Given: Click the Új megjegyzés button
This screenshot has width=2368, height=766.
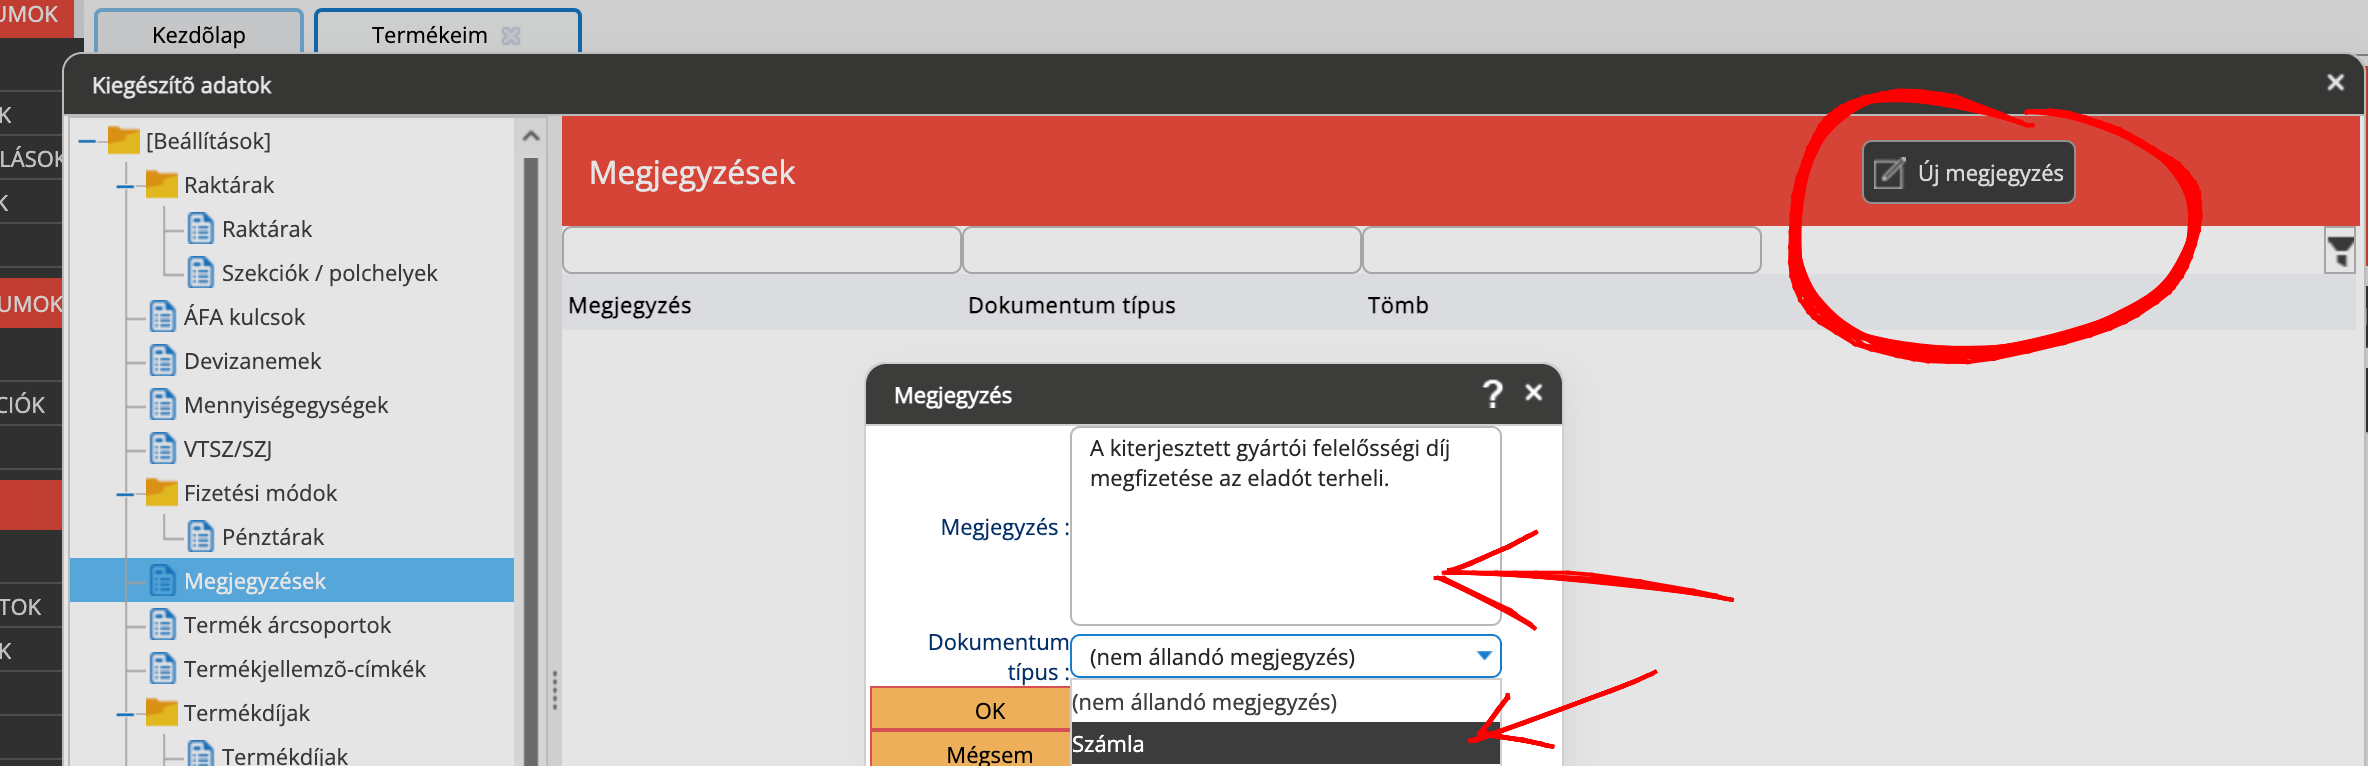Looking at the screenshot, I should click(1968, 173).
